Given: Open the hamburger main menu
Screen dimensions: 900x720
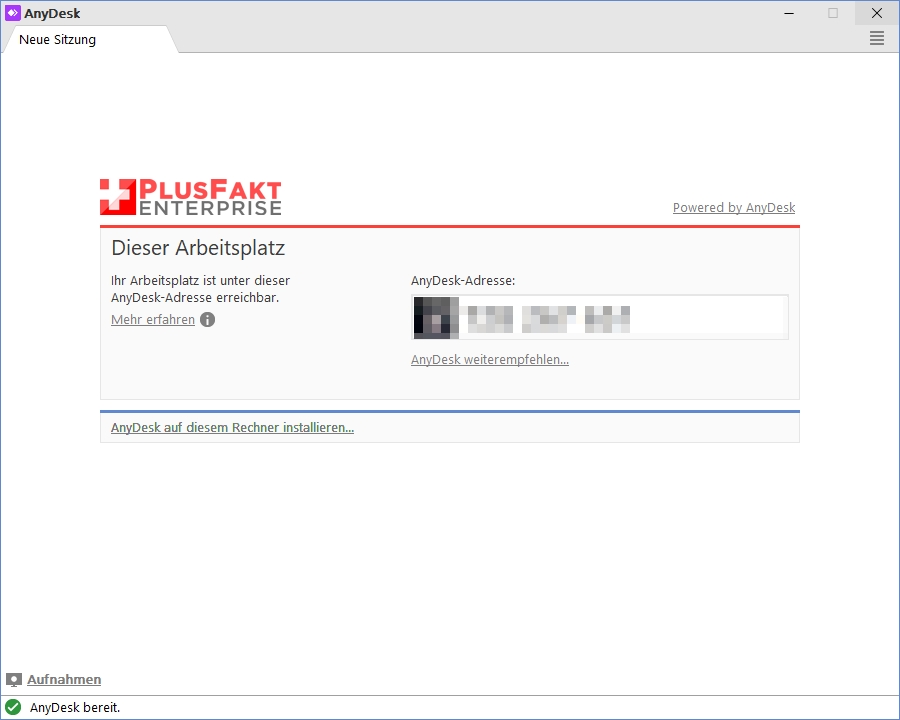Looking at the screenshot, I should [x=876, y=38].
